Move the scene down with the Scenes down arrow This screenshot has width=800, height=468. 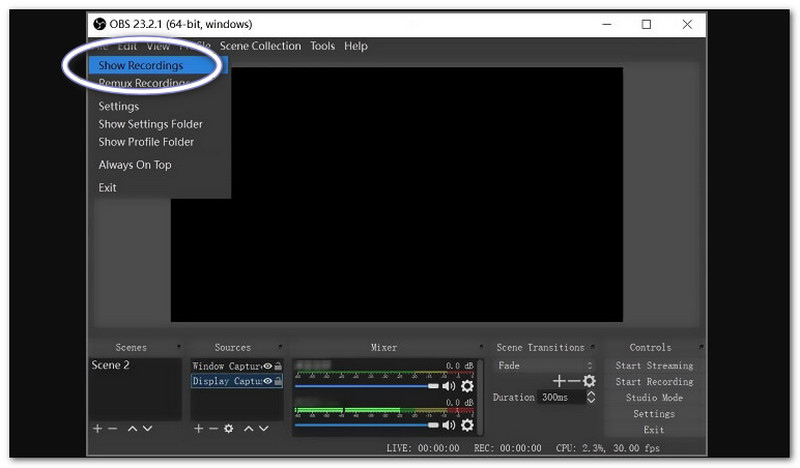tap(147, 429)
